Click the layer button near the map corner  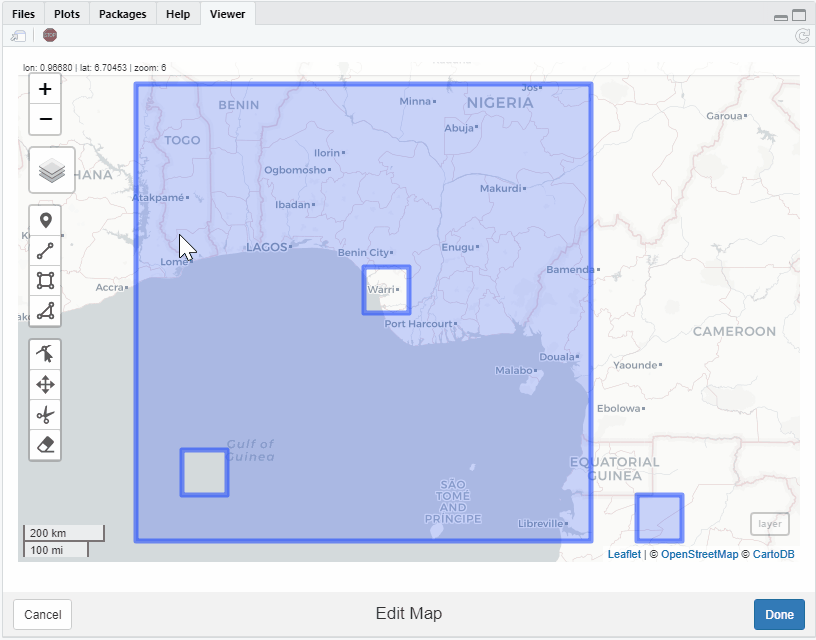[770, 524]
